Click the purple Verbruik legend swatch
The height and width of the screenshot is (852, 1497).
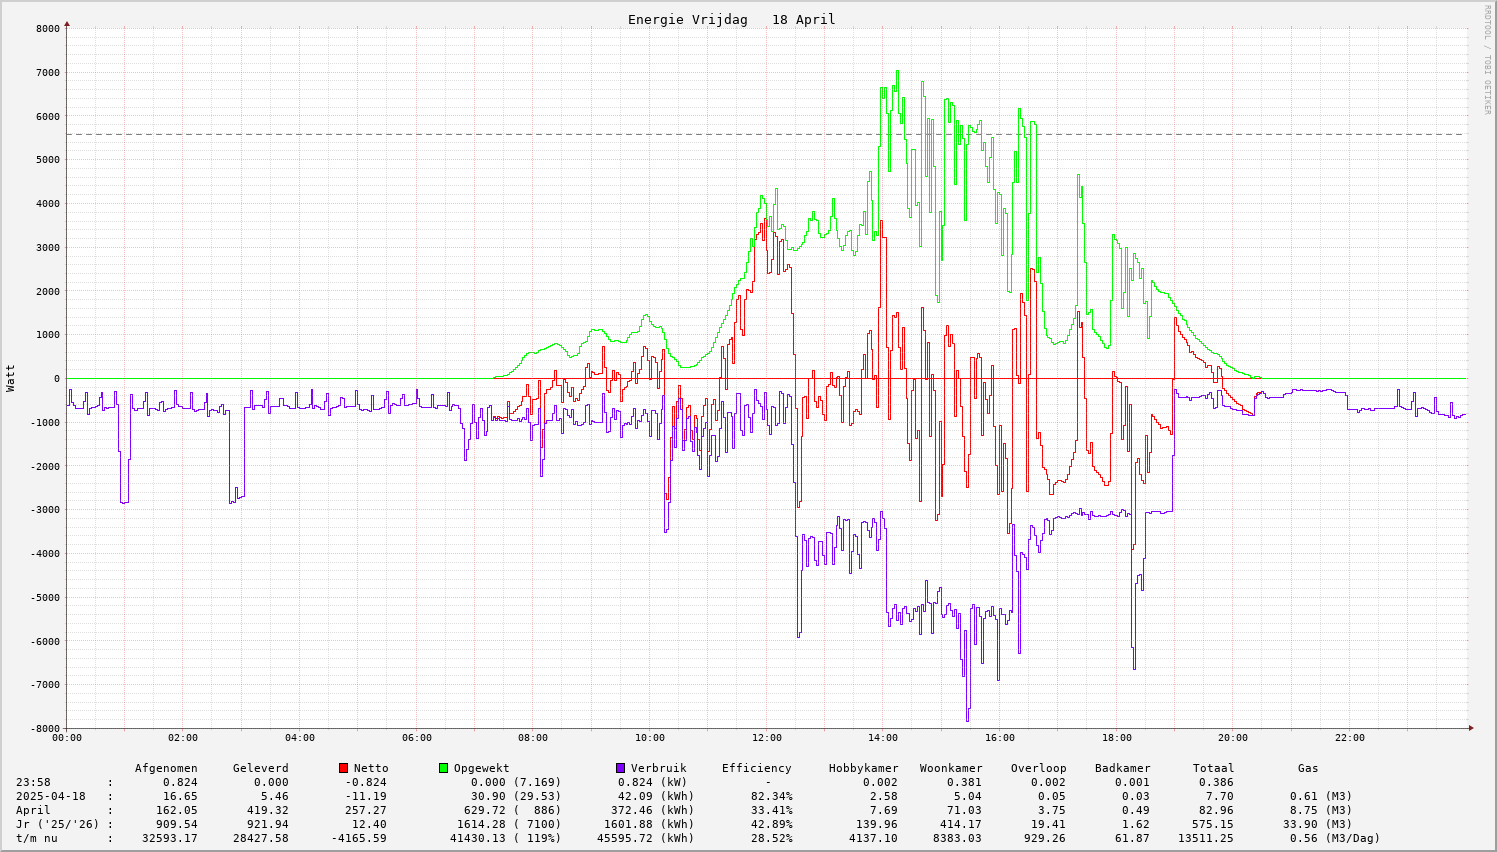620,768
